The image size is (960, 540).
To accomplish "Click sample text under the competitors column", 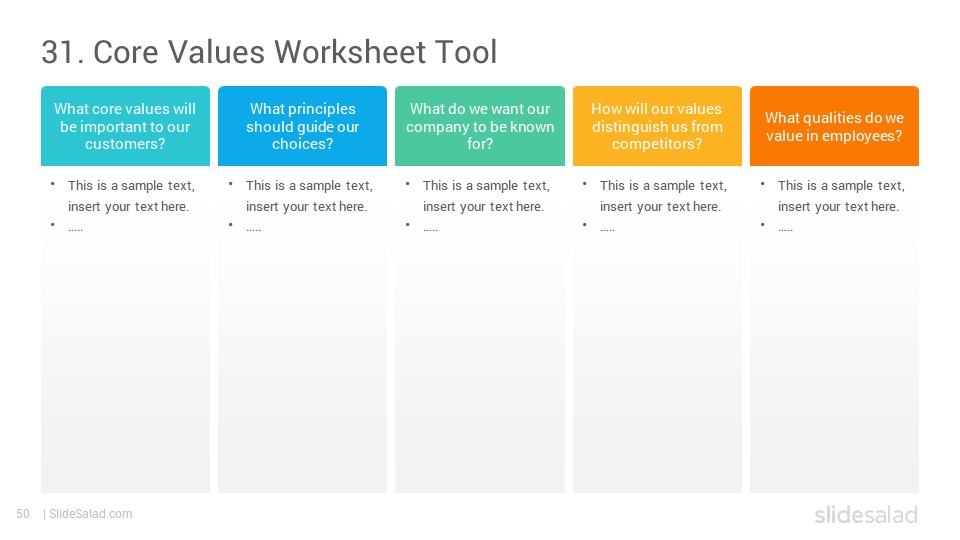I will pos(663,196).
